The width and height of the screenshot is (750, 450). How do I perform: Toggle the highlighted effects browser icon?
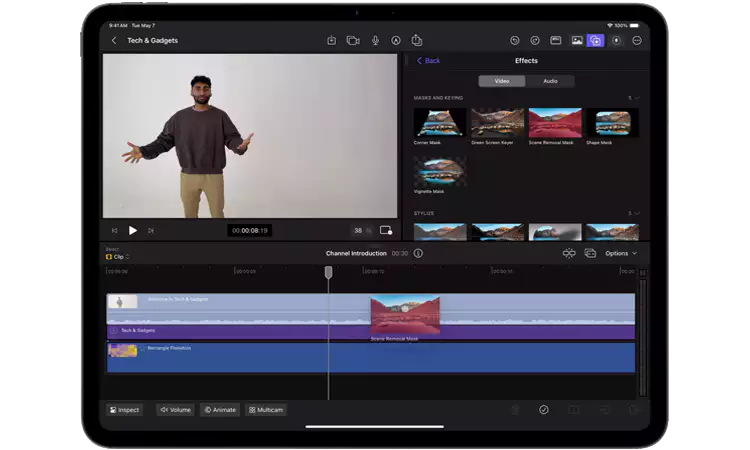596,41
